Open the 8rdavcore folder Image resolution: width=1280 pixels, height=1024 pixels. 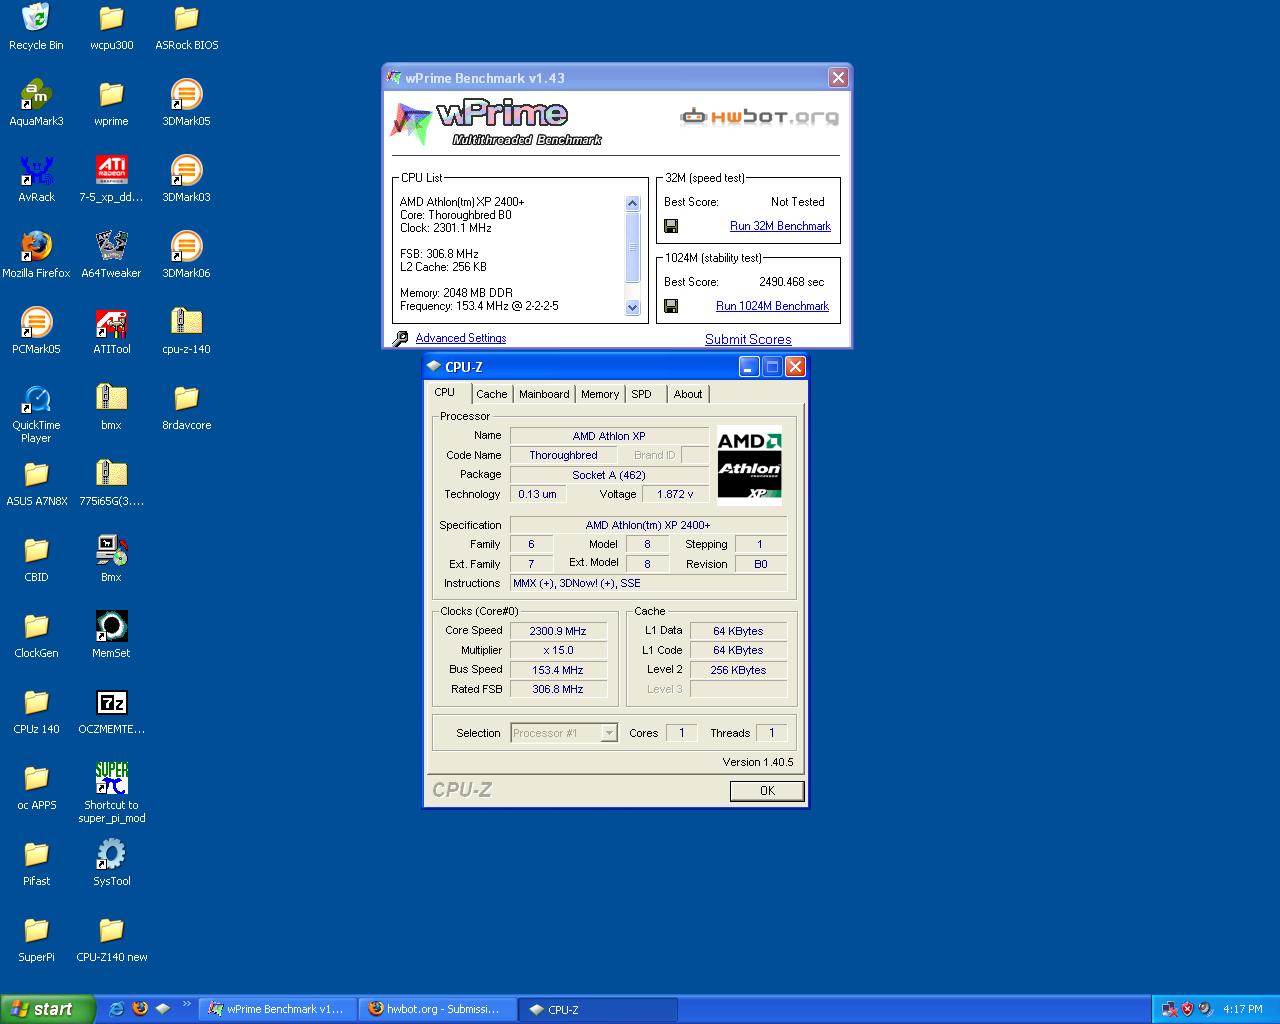coord(186,407)
